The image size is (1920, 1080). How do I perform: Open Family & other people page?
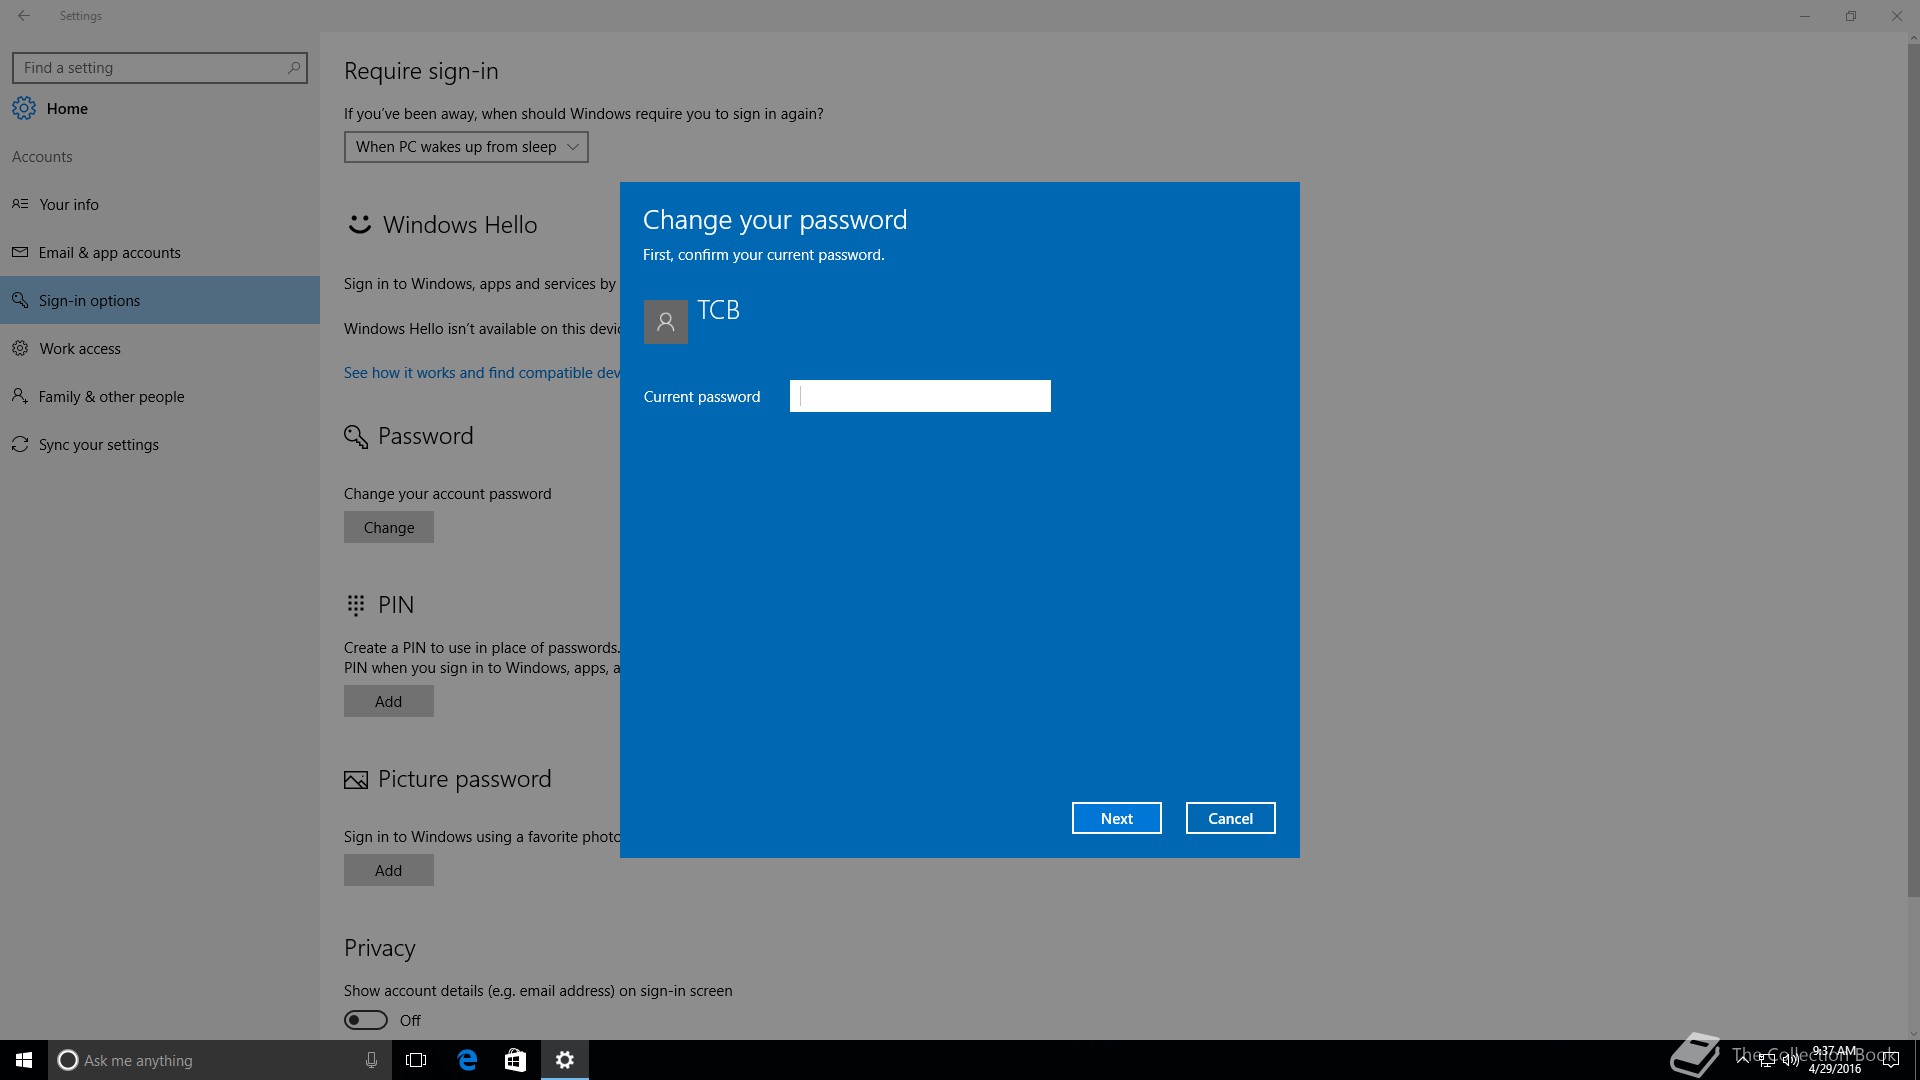click(x=160, y=396)
